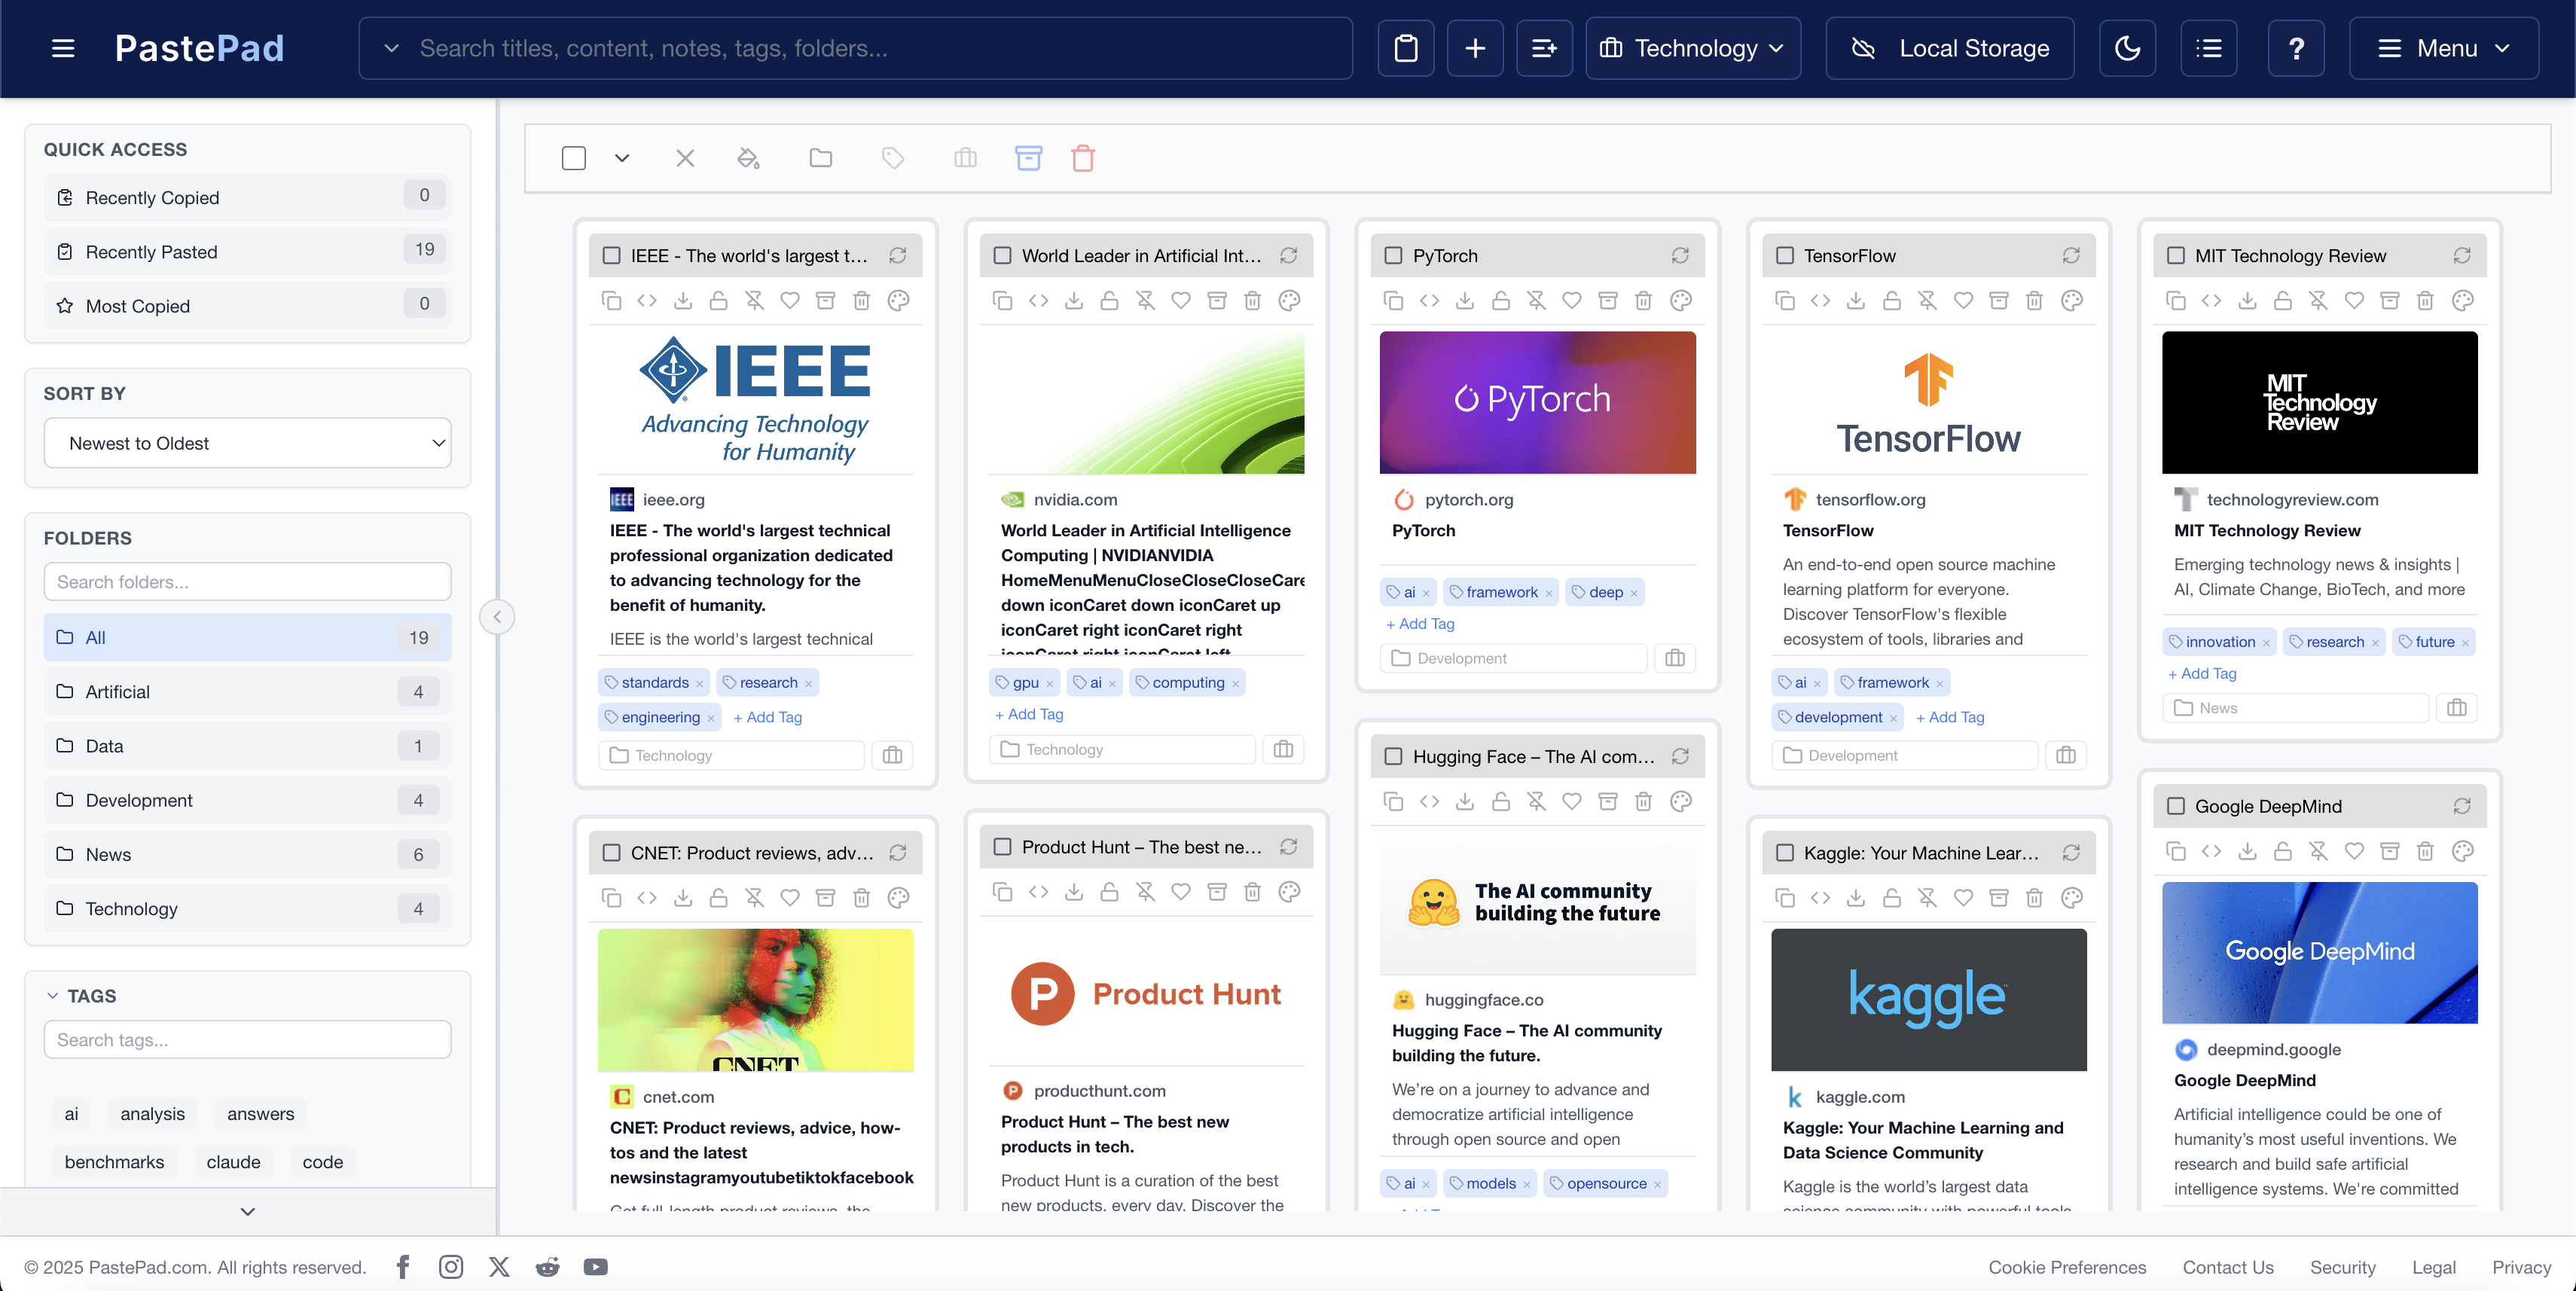Check the Hugging Face card checkbox
This screenshot has width=2576, height=1291.
click(1393, 757)
